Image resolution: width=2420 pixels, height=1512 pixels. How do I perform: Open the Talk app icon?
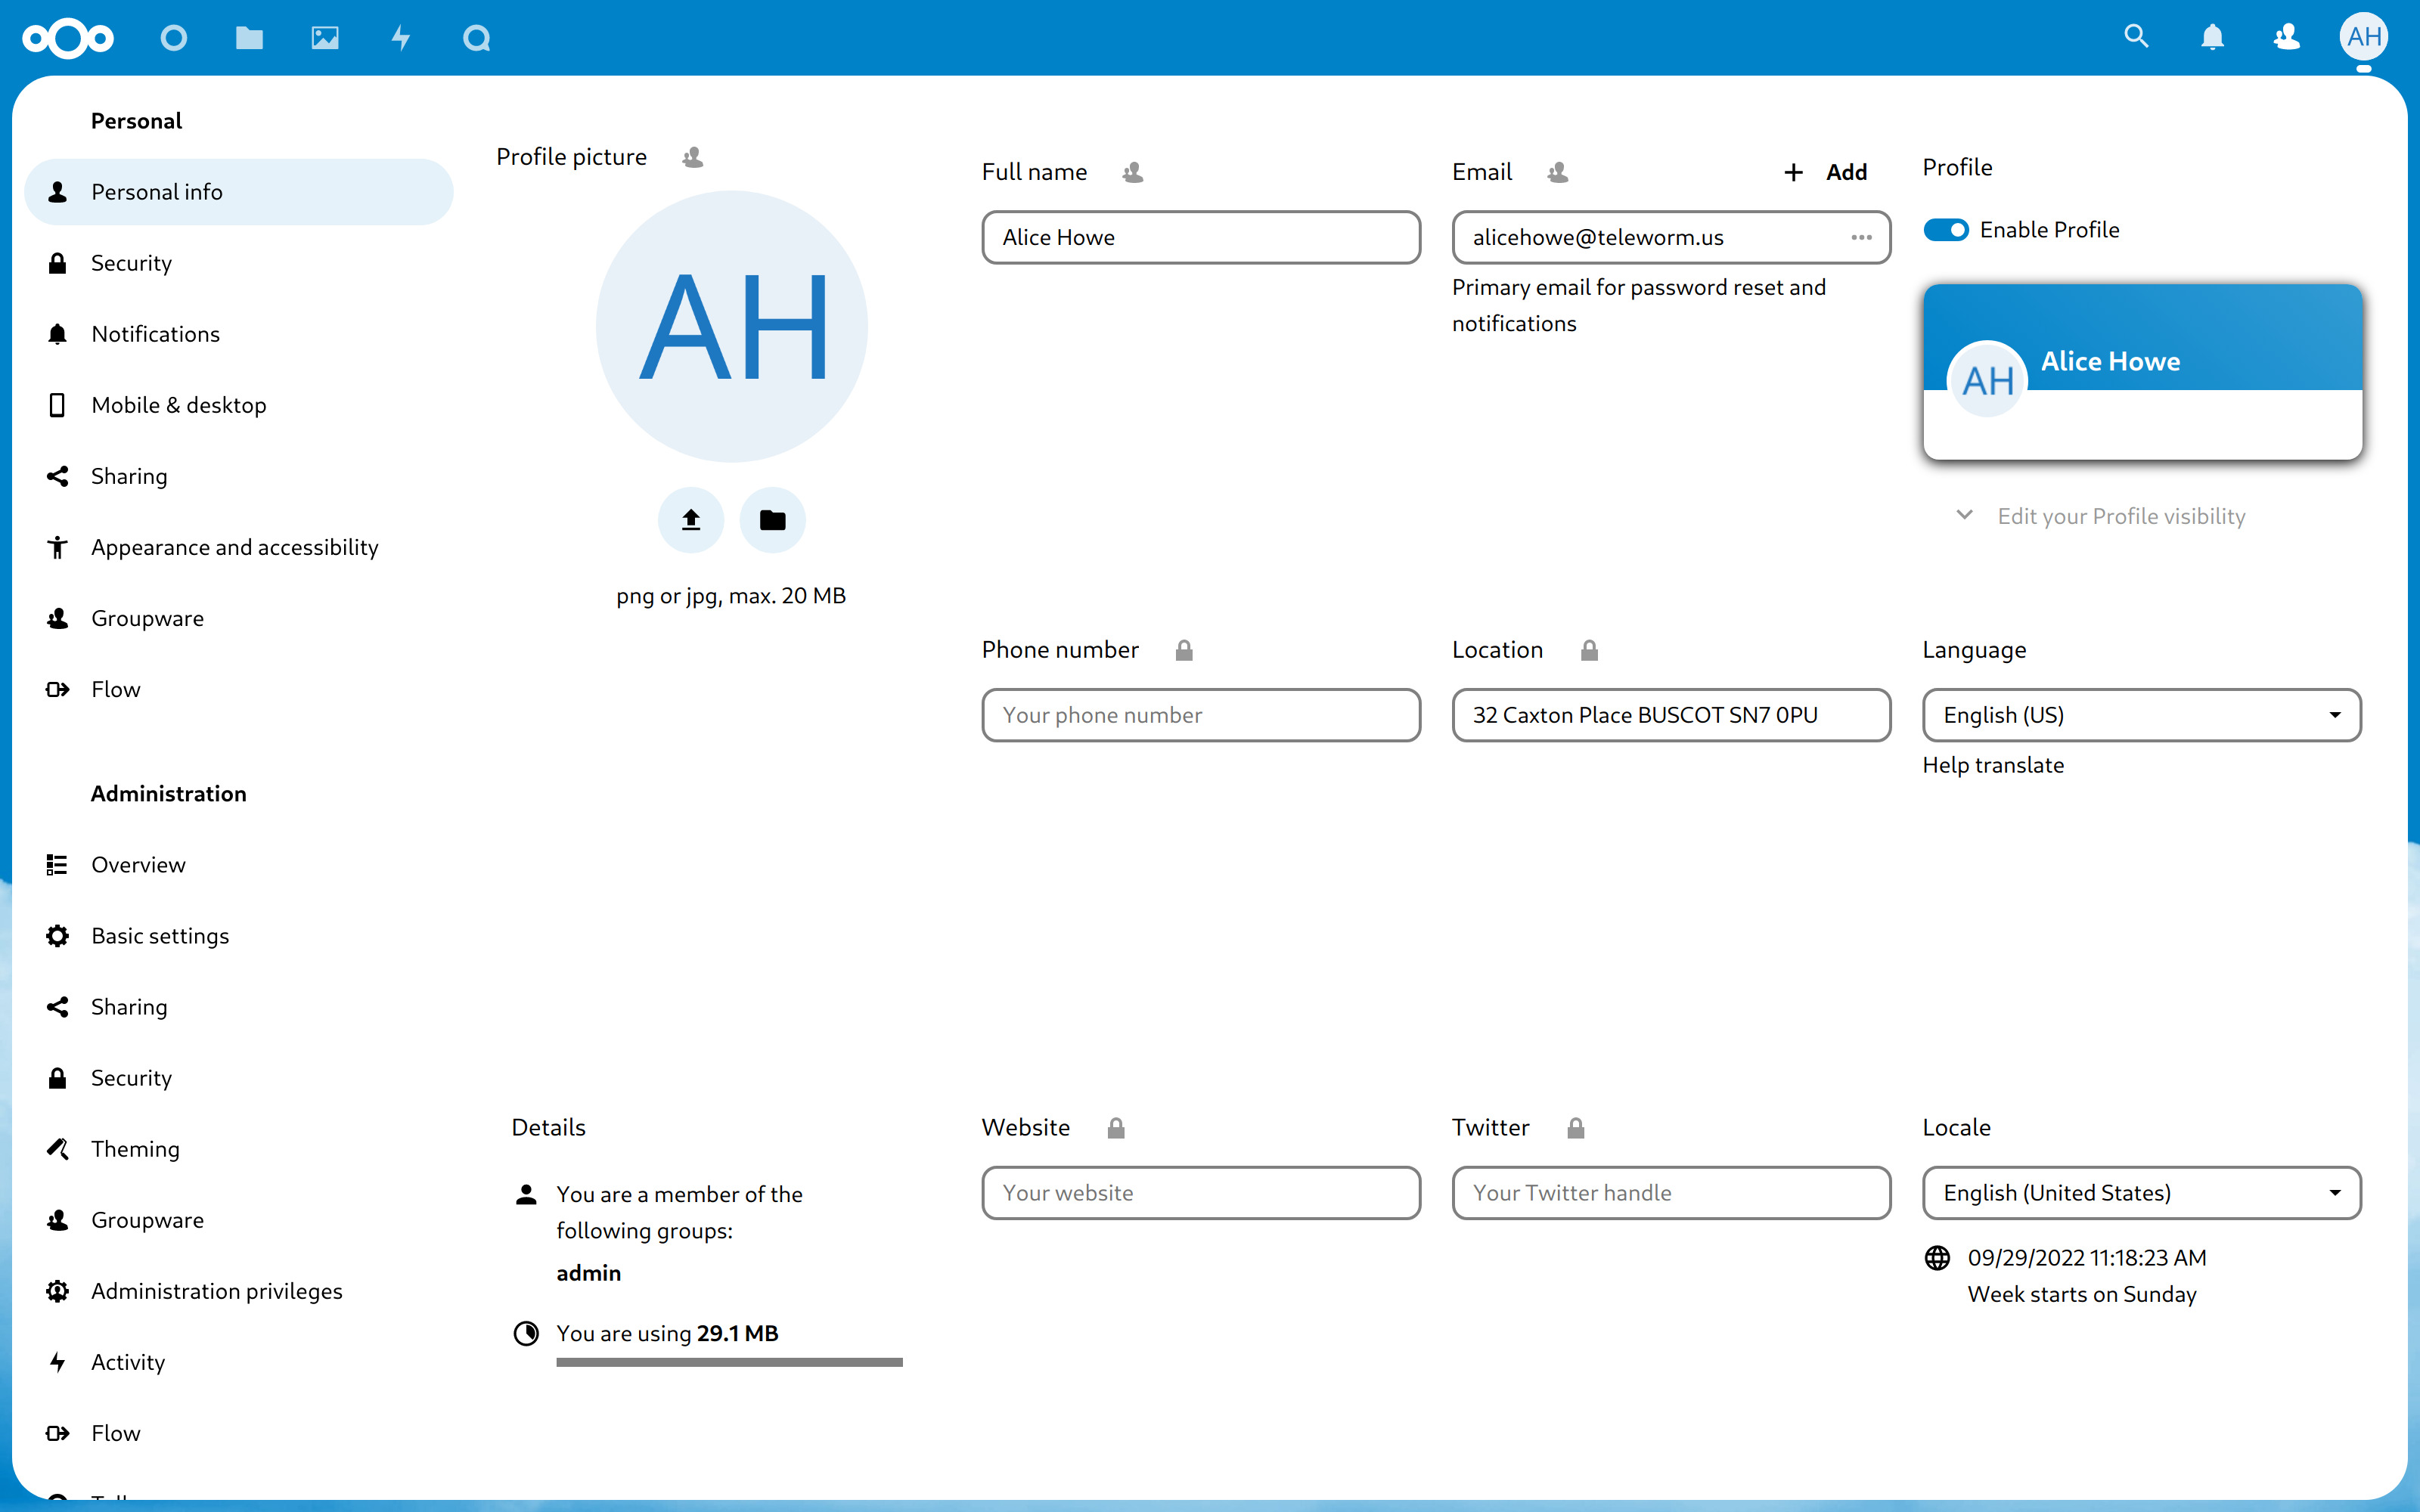pos(476,38)
